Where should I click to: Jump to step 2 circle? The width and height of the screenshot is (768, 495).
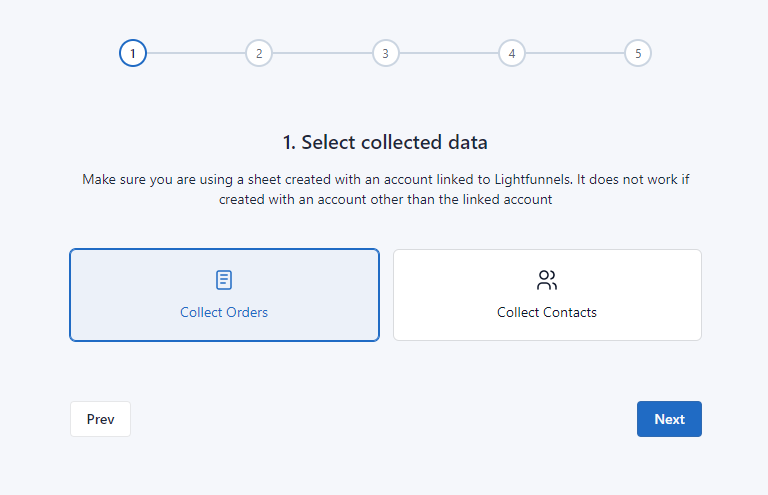click(259, 53)
